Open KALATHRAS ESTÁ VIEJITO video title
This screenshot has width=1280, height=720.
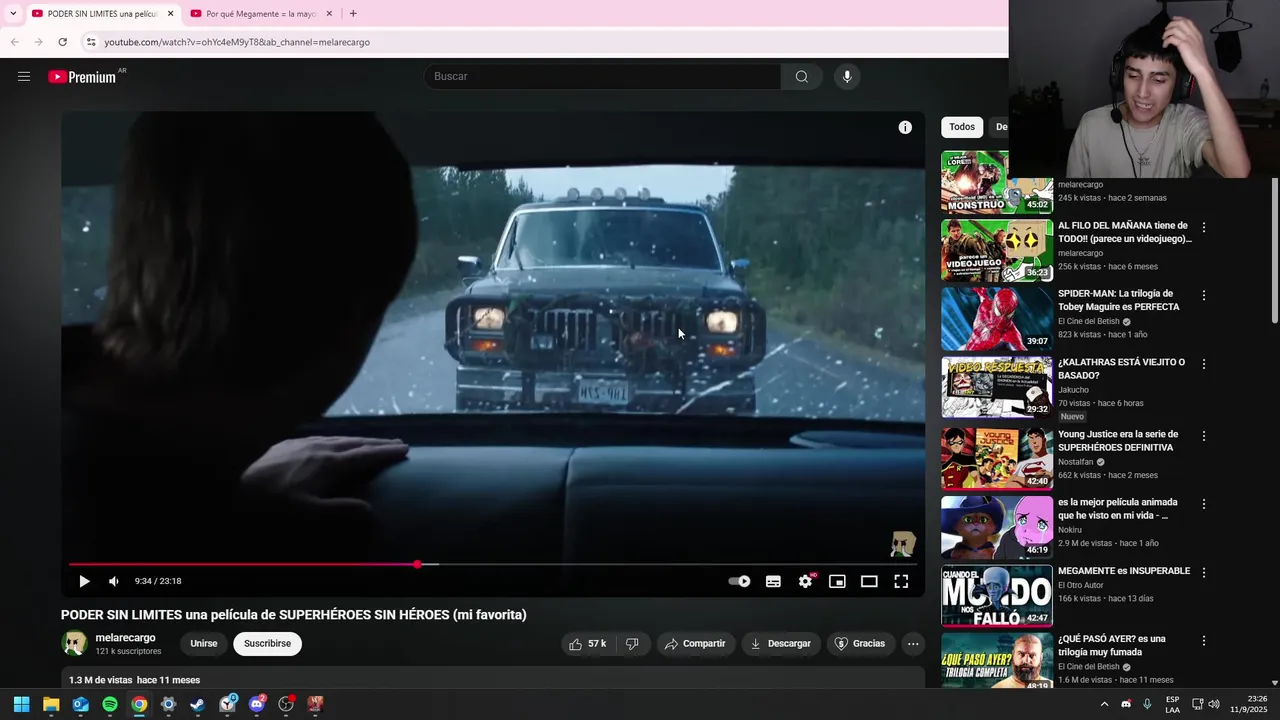(1121, 369)
